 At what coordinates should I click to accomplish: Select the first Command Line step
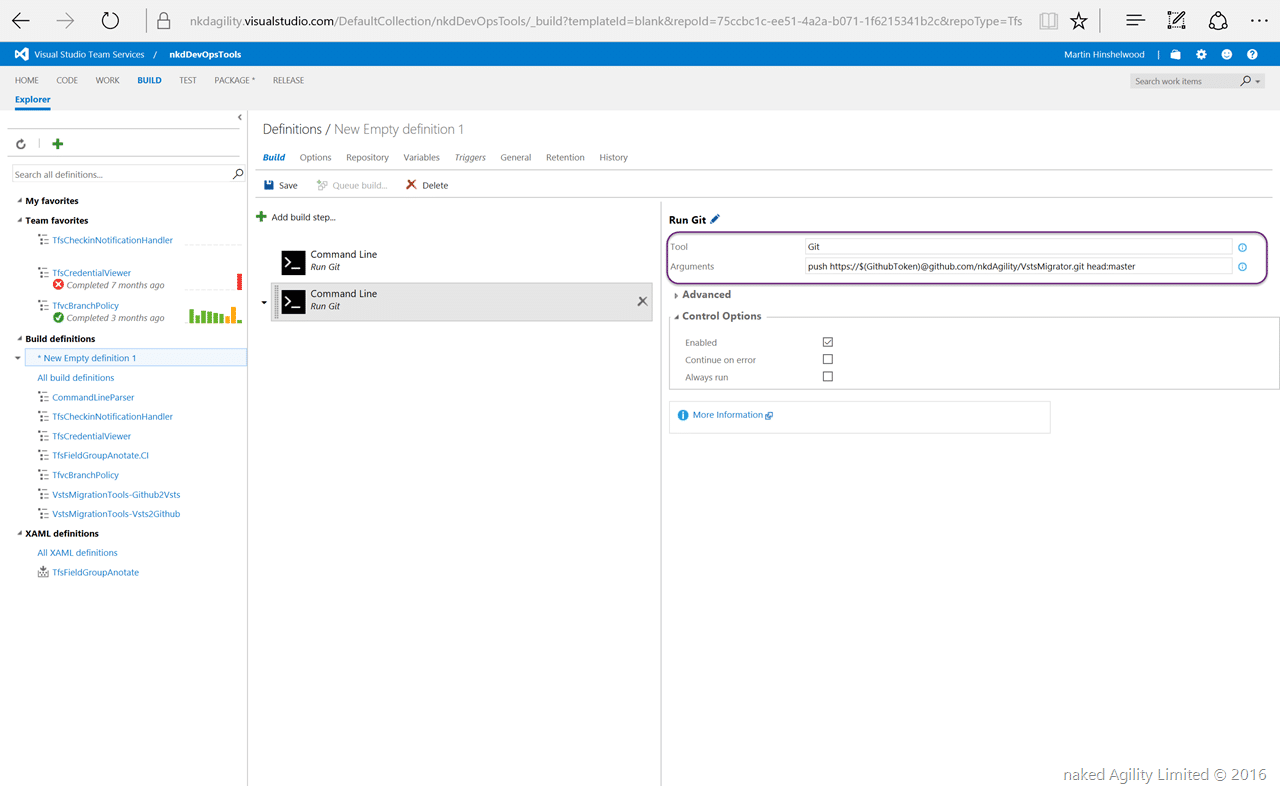coord(462,262)
